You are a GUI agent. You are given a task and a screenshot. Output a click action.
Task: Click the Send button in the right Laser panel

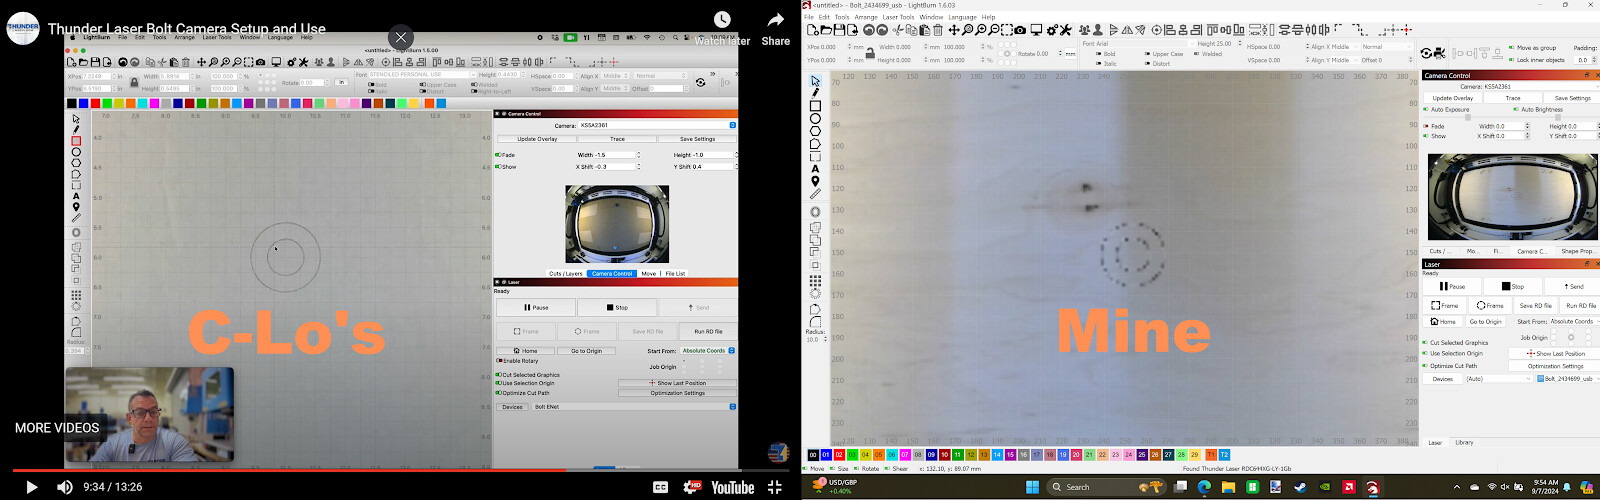(x=1573, y=286)
